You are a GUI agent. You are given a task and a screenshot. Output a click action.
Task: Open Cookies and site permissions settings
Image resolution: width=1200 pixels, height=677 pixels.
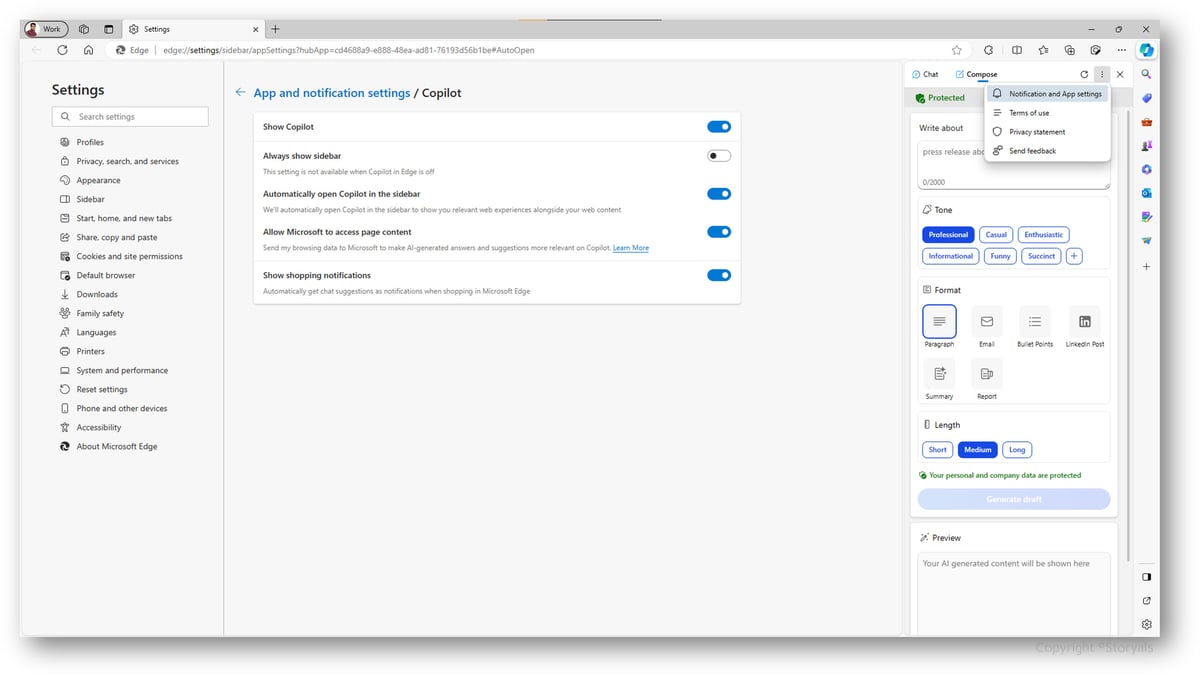pos(130,256)
